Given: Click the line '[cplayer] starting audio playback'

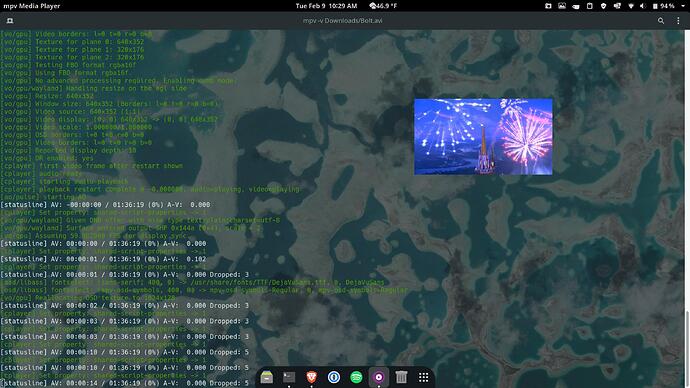Looking at the screenshot, I should pos(64,181).
